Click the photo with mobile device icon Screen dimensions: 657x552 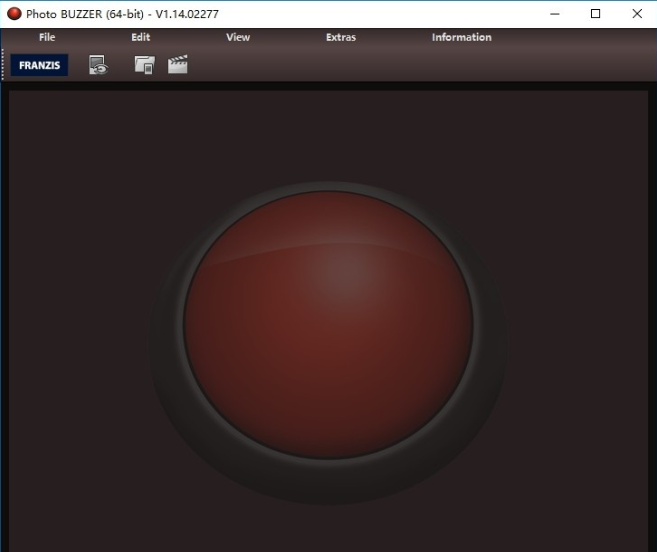click(144, 66)
